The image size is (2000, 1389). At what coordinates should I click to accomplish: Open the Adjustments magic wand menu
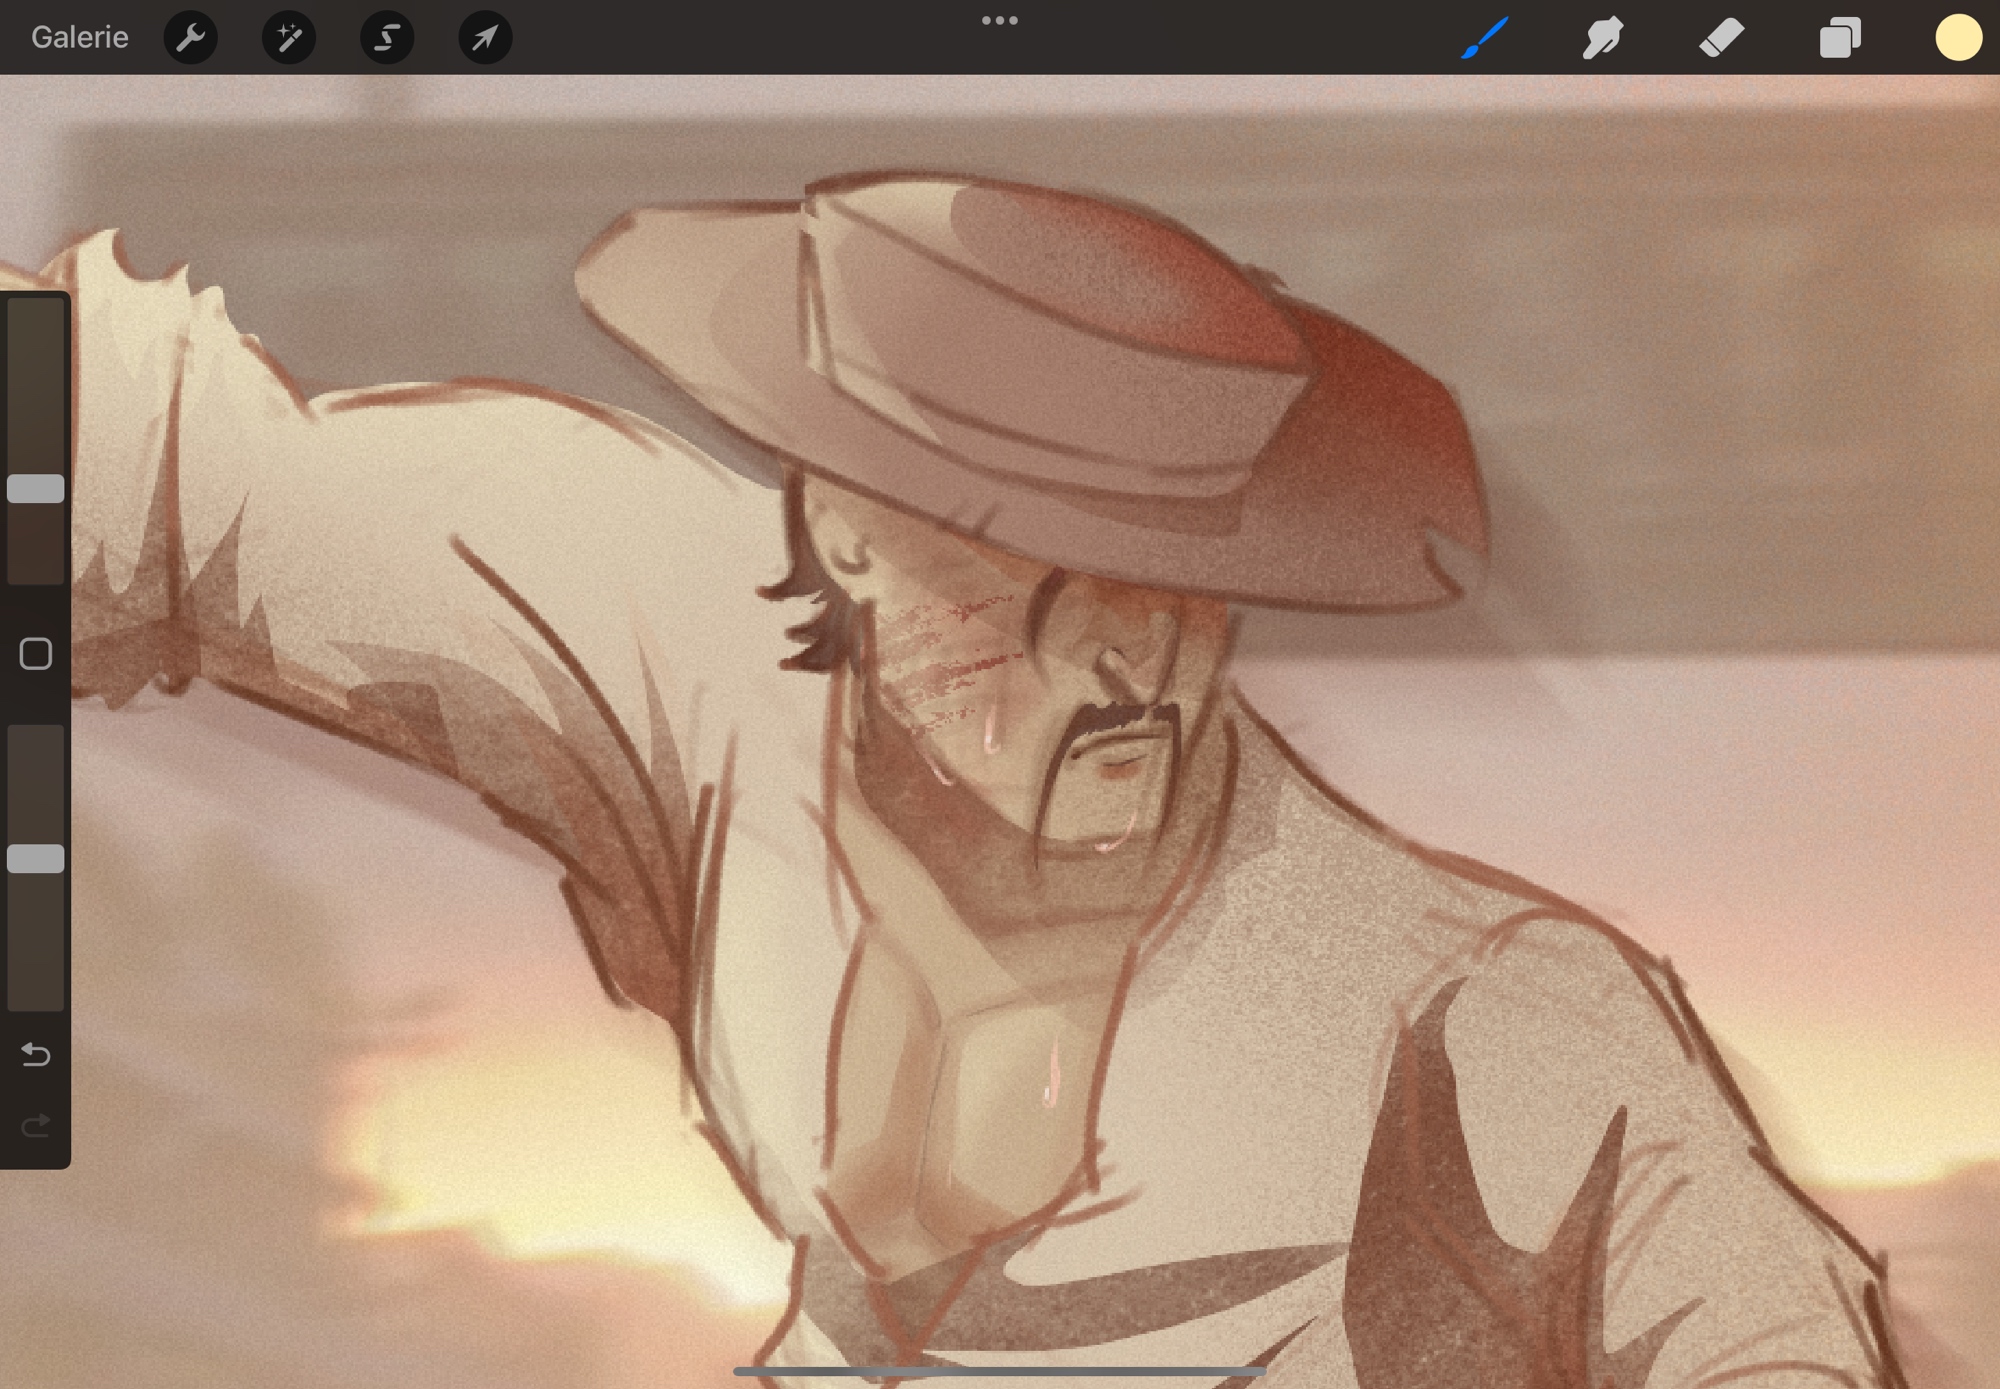click(288, 38)
